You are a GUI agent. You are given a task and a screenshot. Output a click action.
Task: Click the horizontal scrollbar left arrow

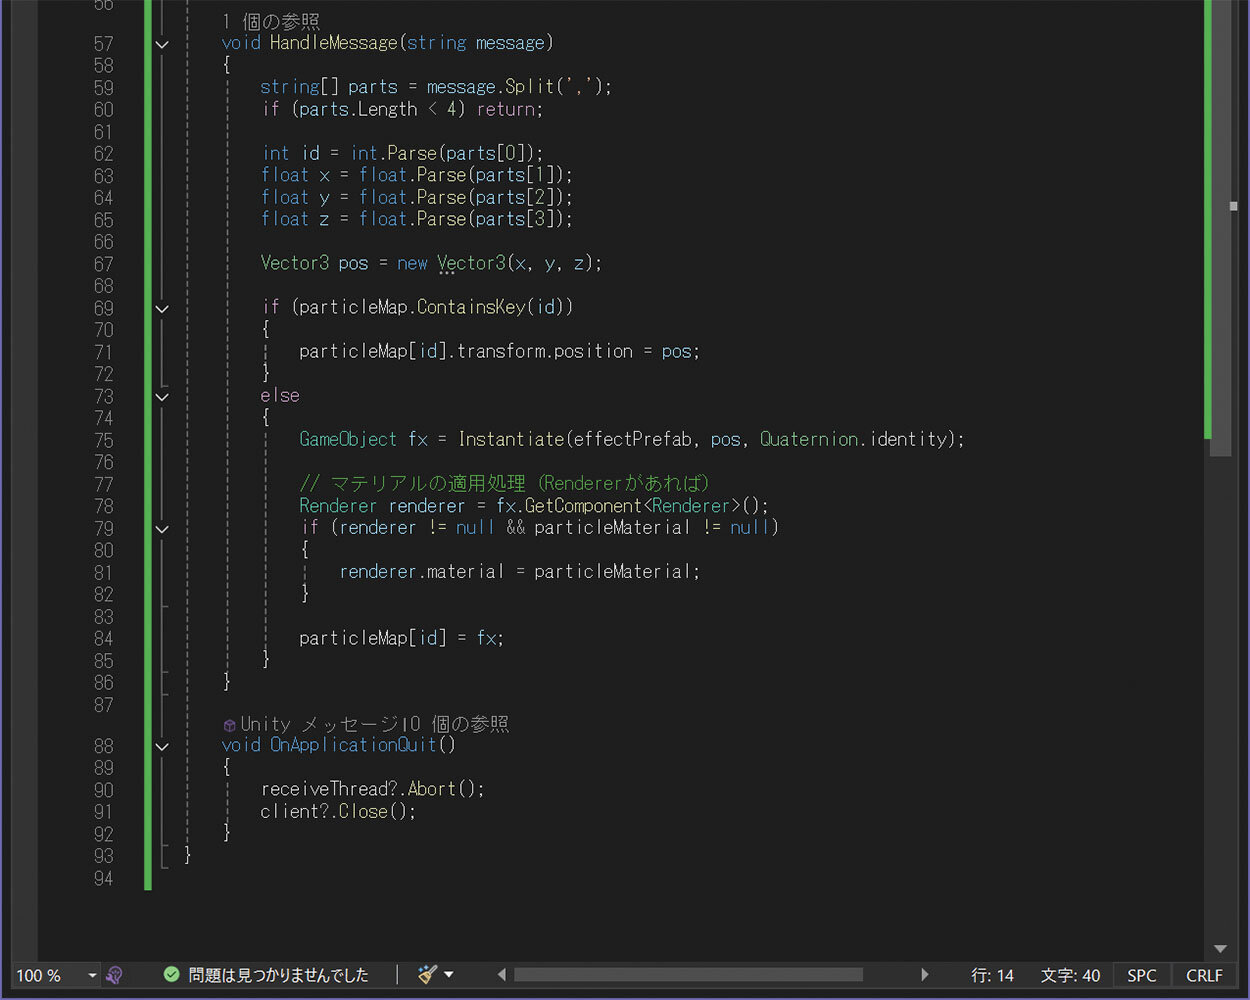[502, 974]
